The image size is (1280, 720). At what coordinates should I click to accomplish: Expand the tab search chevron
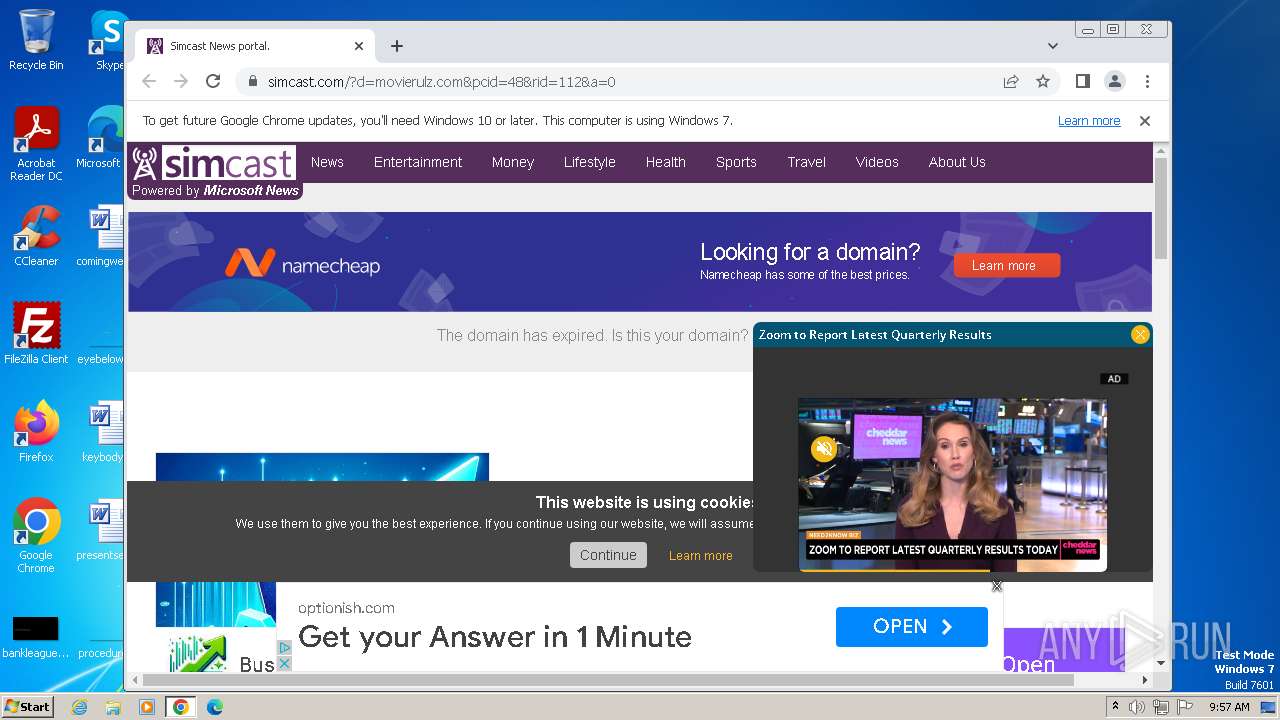click(1053, 46)
